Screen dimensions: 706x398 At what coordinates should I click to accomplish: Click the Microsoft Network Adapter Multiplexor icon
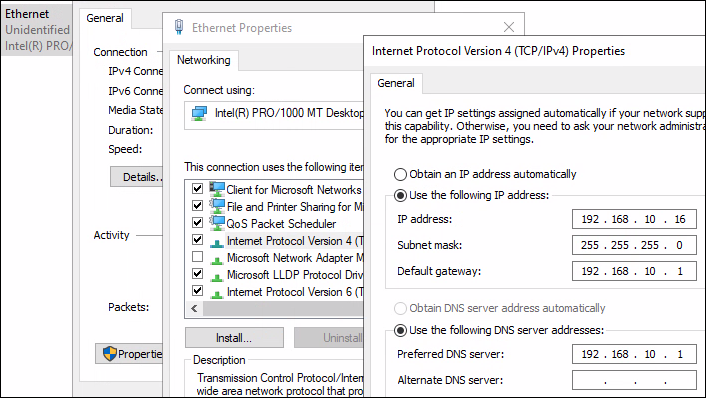[217, 260]
